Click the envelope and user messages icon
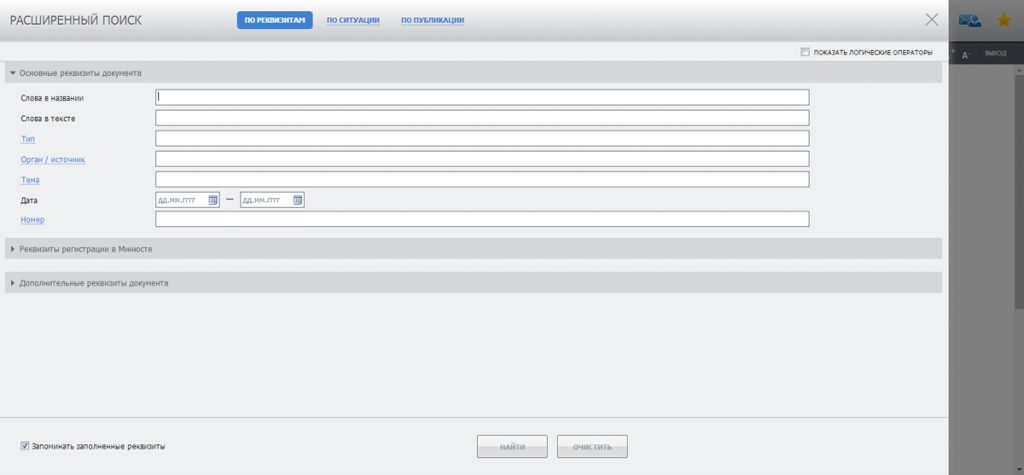The width and height of the screenshot is (1024, 475). (x=969, y=20)
